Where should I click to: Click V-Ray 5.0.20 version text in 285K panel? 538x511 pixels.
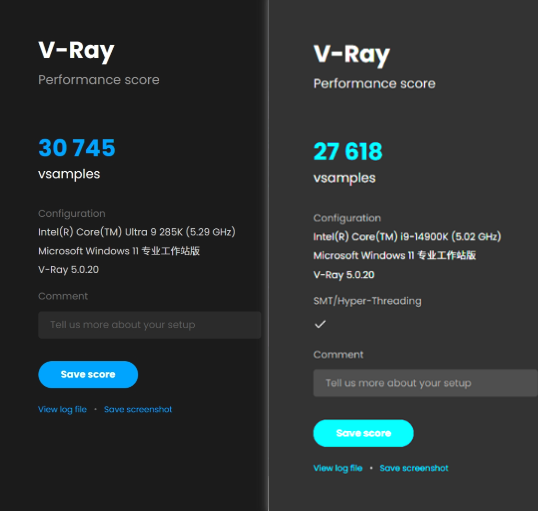(68, 270)
